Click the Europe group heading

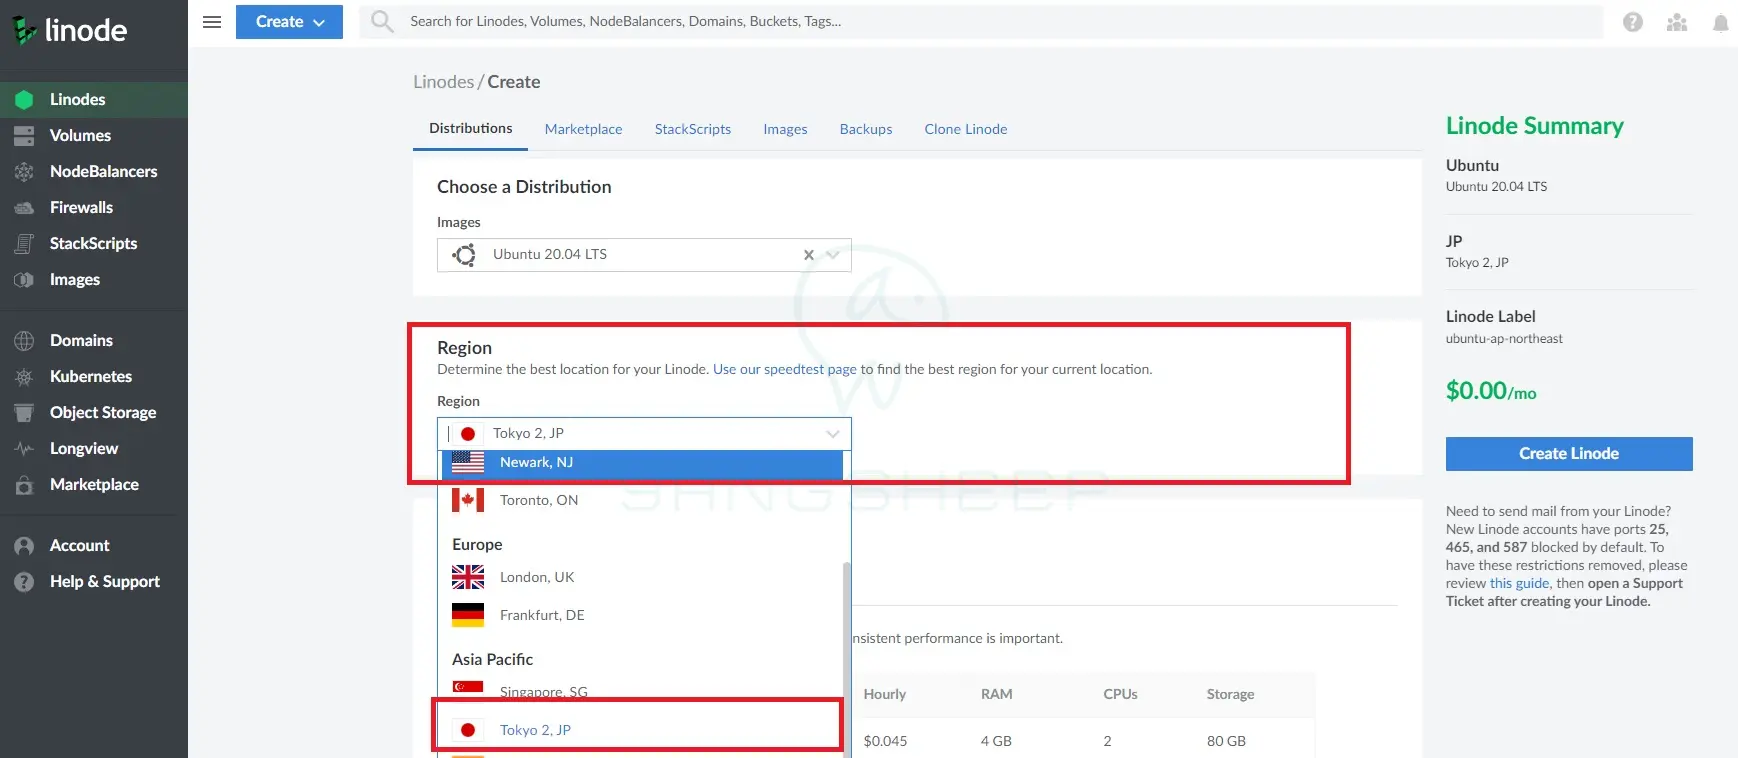(x=477, y=545)
